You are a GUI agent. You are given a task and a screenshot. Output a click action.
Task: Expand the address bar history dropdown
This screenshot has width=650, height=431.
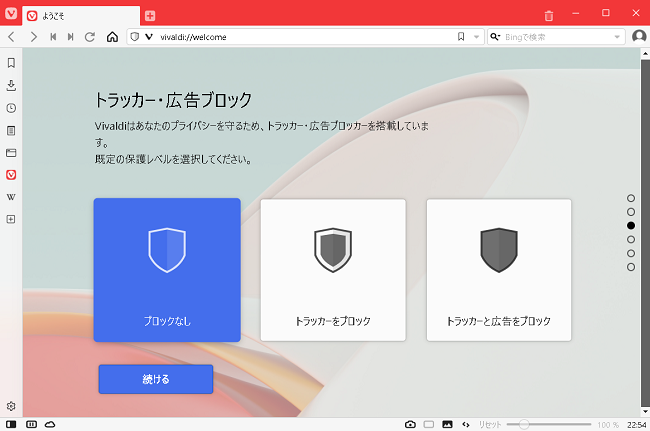point(476,37)
